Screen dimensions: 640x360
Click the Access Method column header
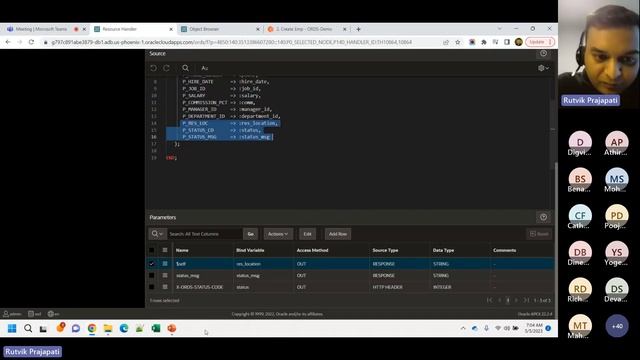[312, 250]
